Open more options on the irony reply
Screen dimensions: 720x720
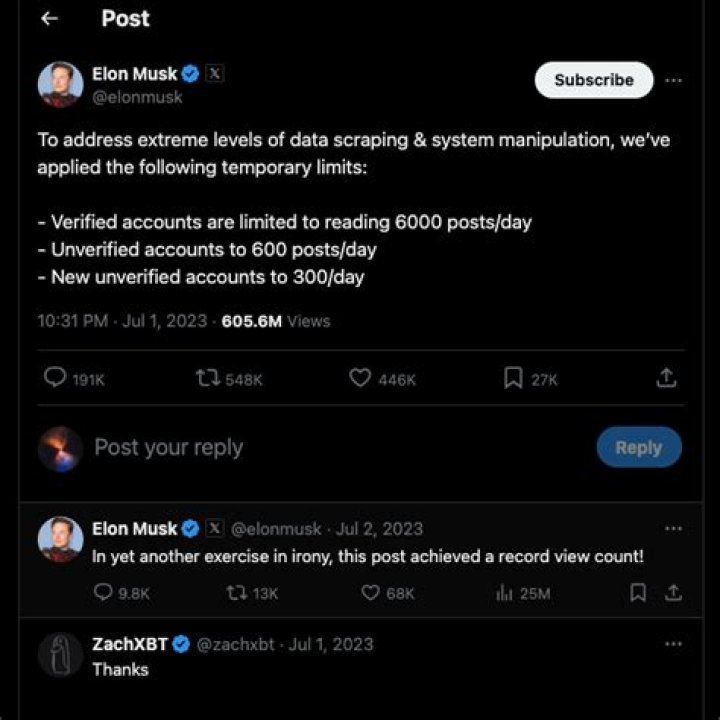pos(674,528)
